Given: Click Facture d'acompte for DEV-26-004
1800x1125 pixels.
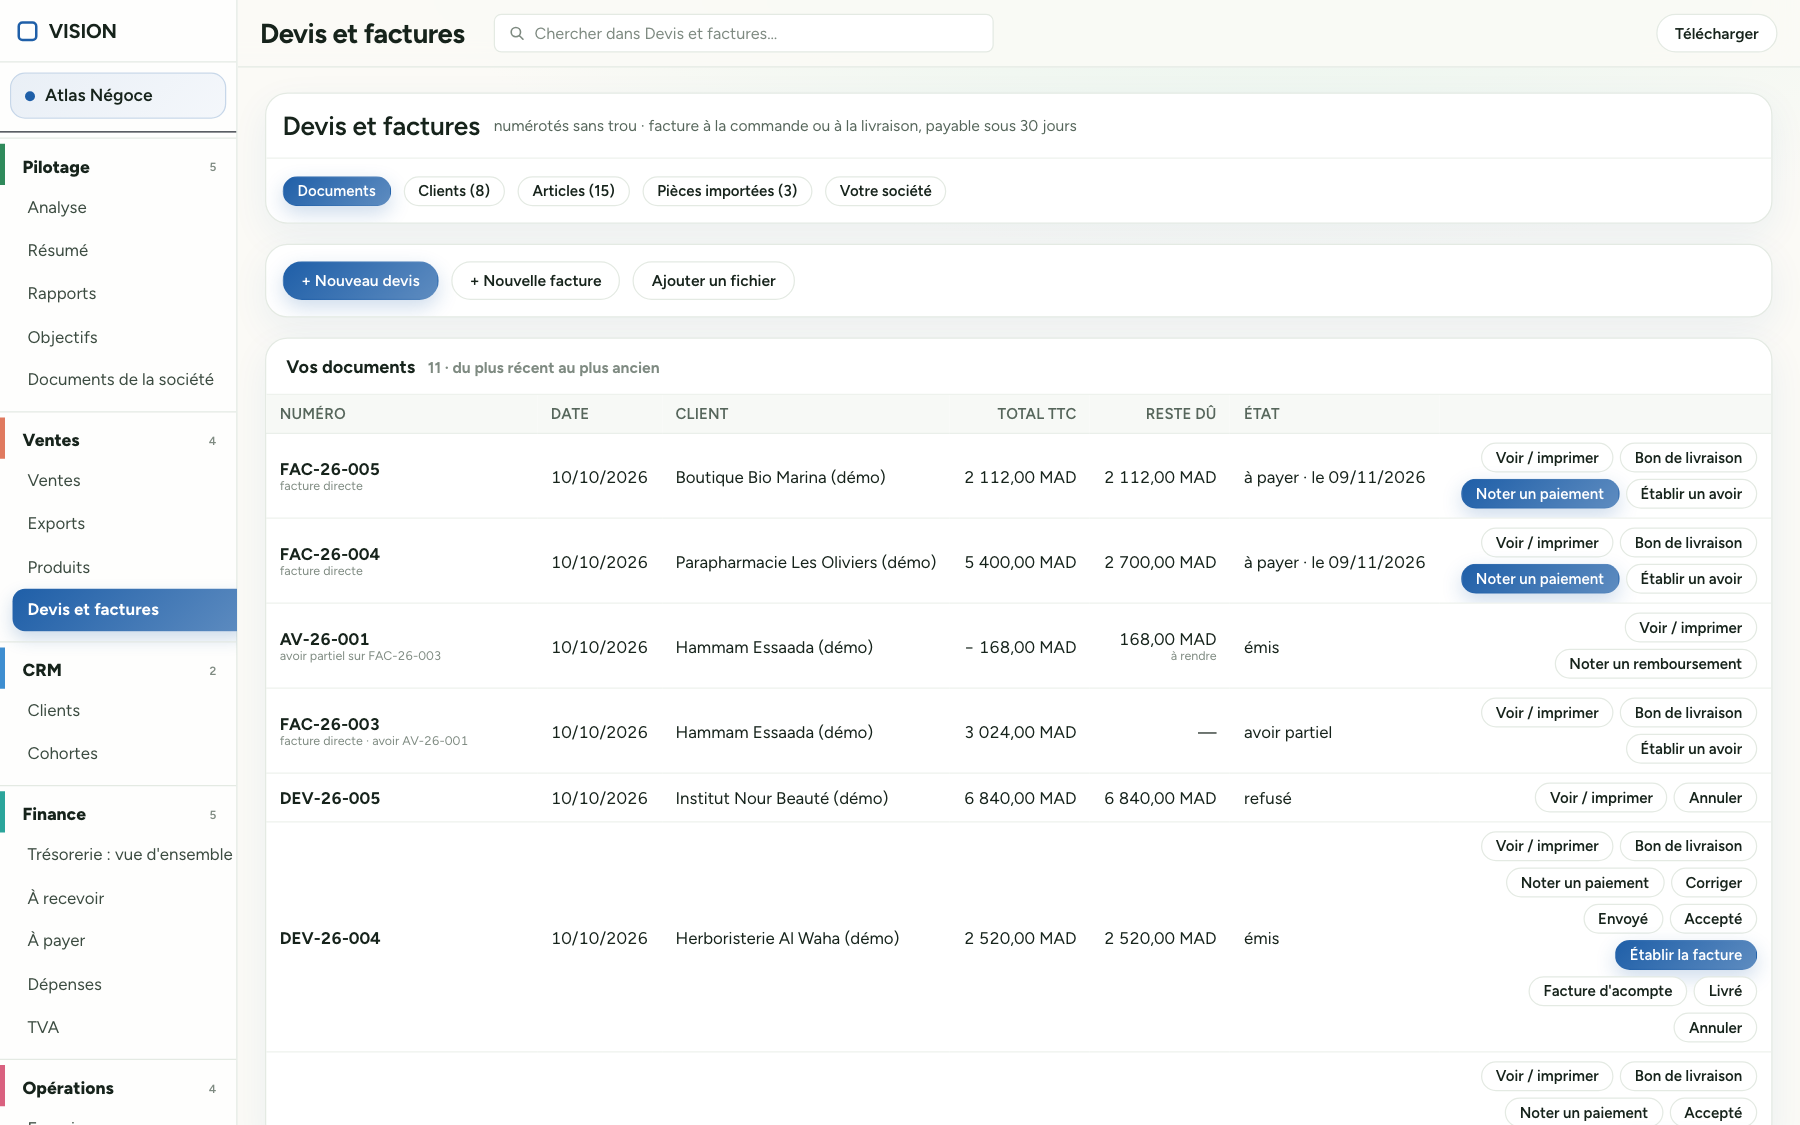Looking at the screenshot, I should 1607,991.
